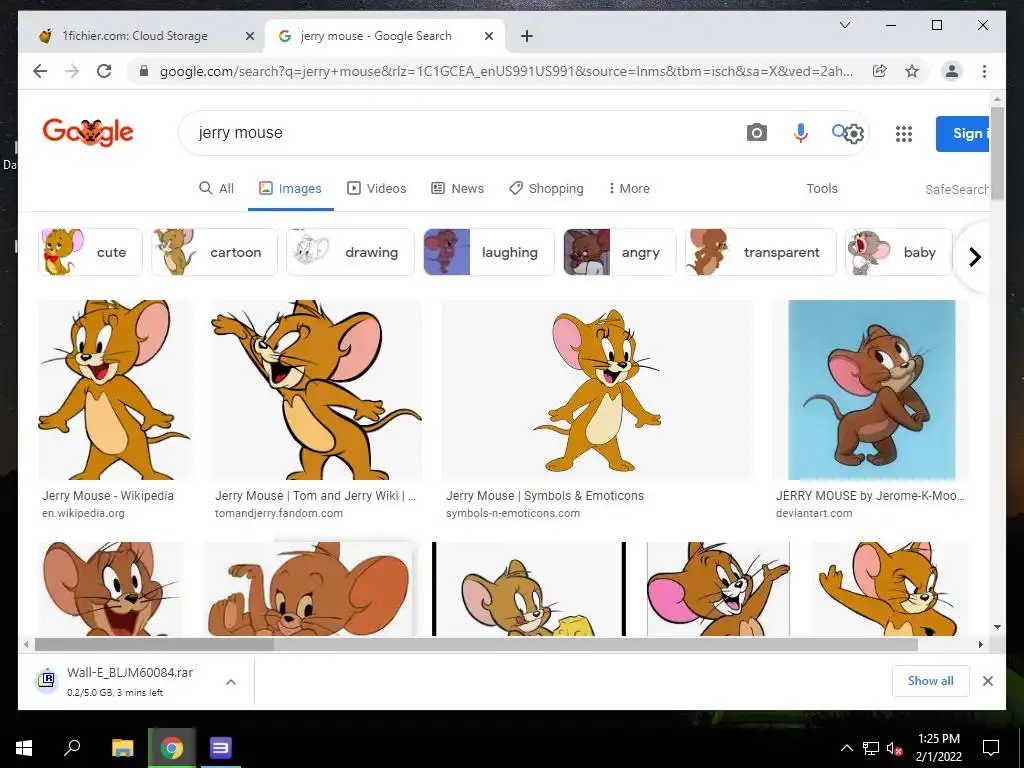
Task: Click the voice search microphone icon
Action: (801, 133)
